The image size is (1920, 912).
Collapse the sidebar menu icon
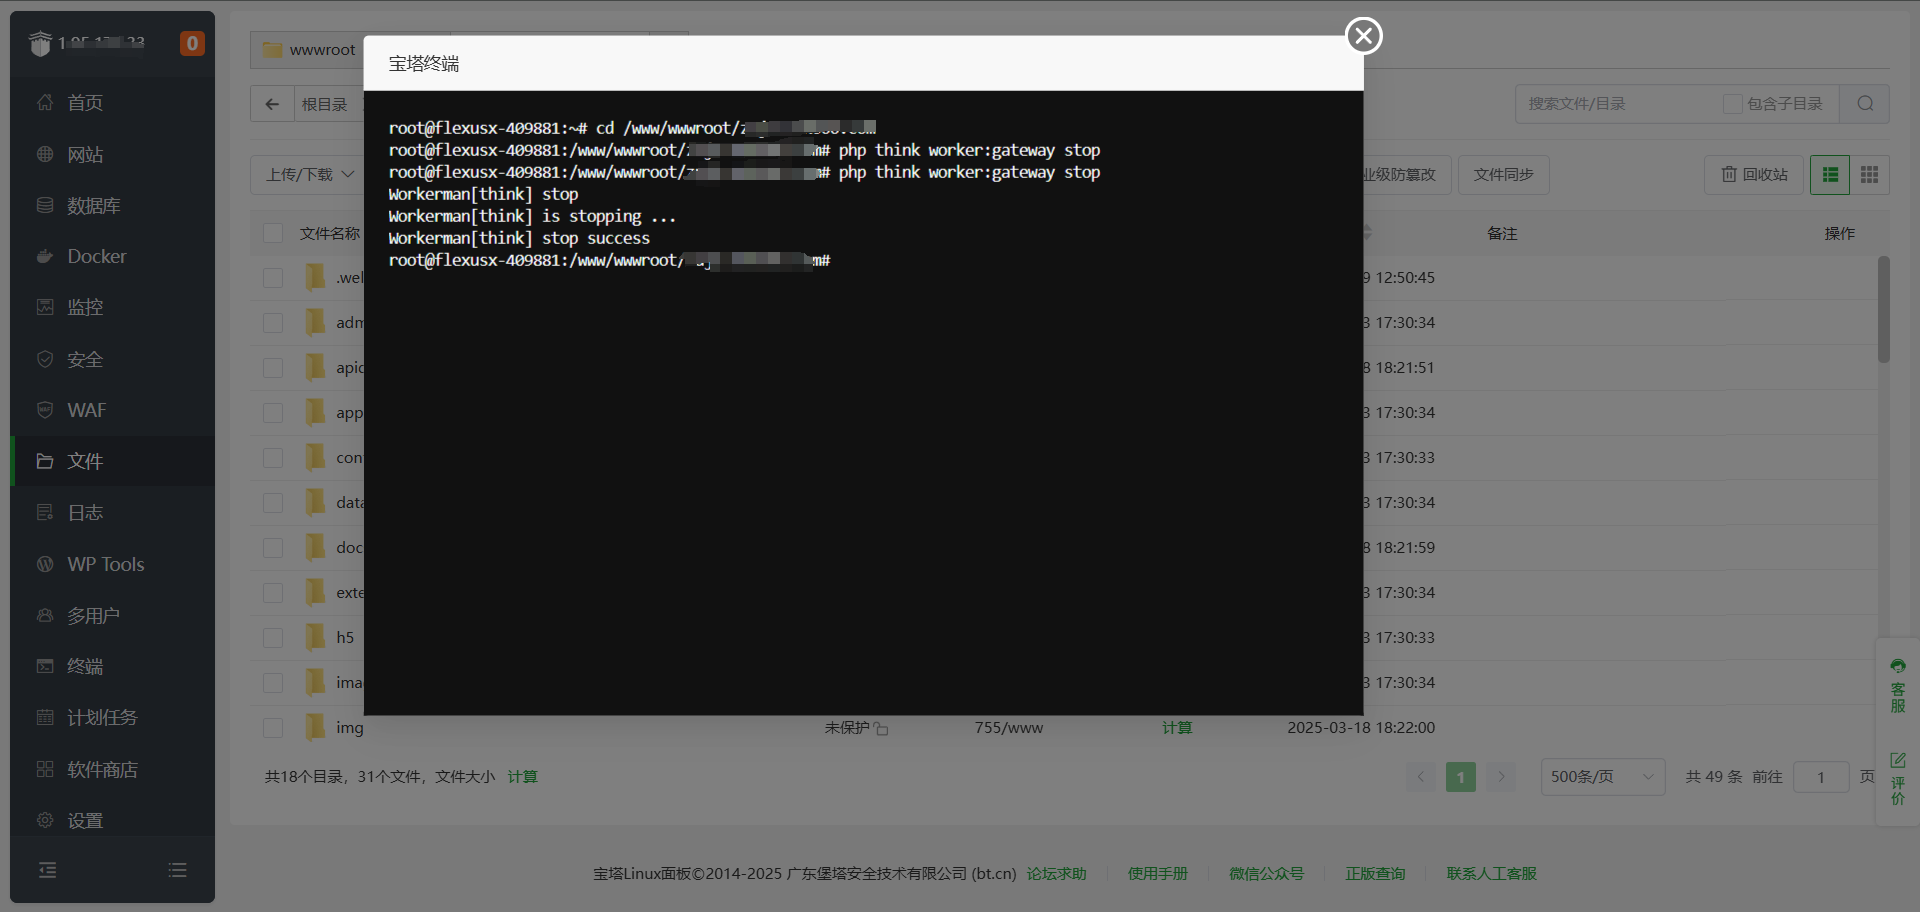(x=47, y=870)
